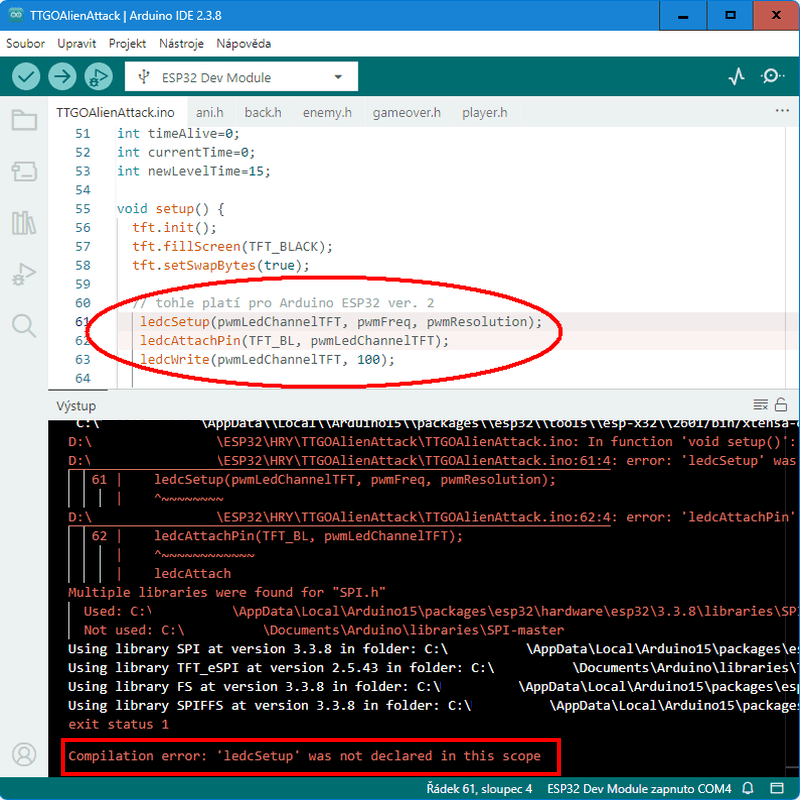800x800 pixels.
Task: Open the Library Manager sidebar icon
Action: [x=24, y=223]
